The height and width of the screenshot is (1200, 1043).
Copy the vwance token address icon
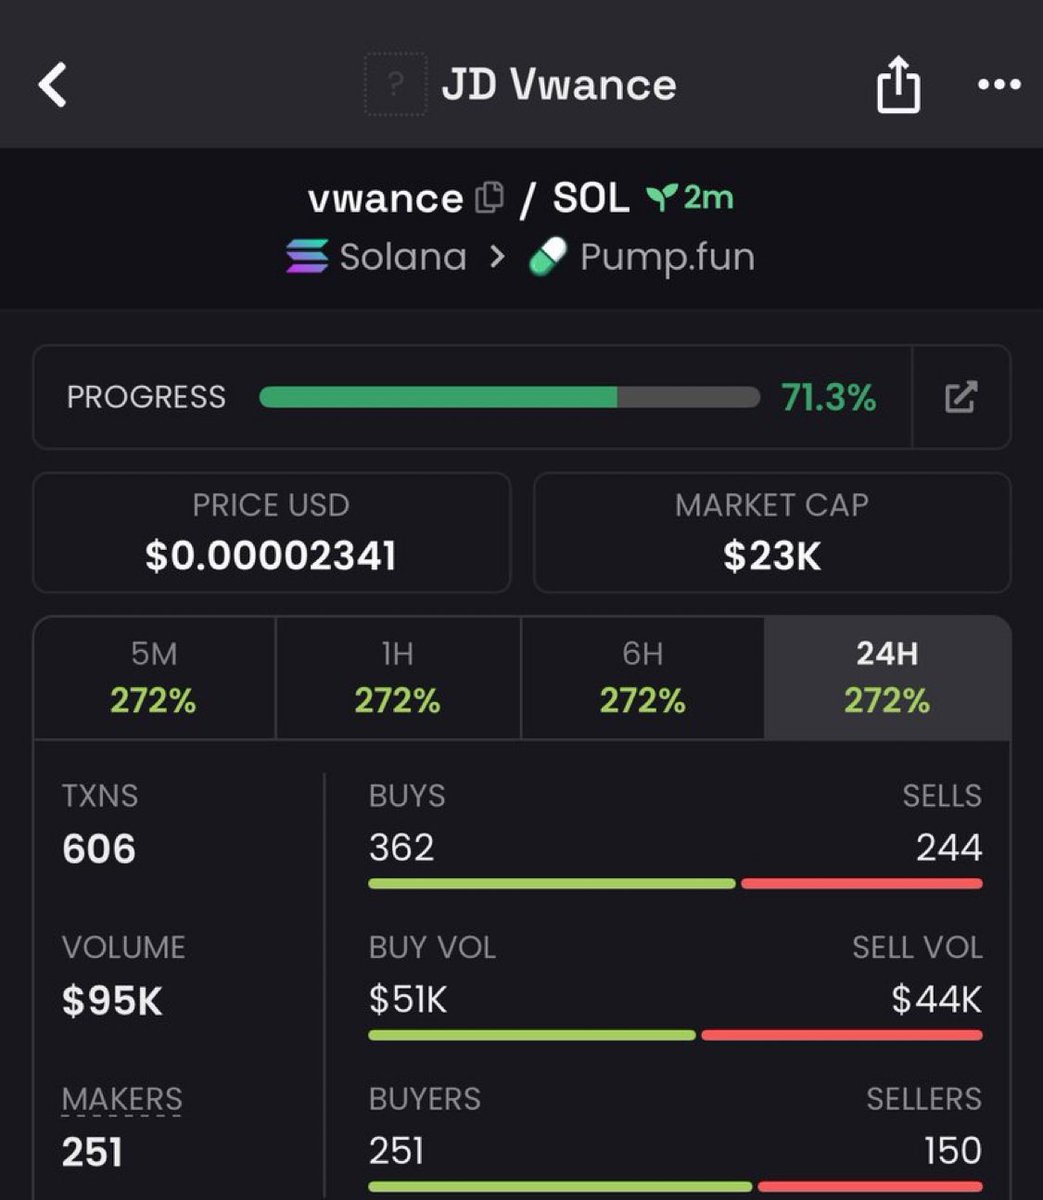click(x=489, y=197)
